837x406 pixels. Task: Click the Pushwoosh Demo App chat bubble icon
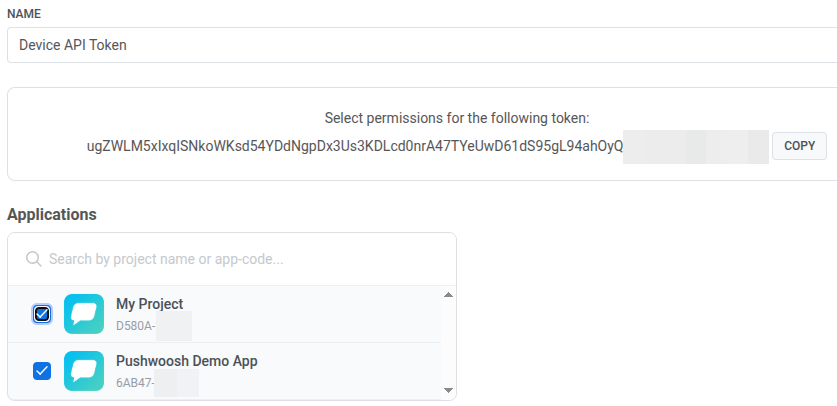84,371
